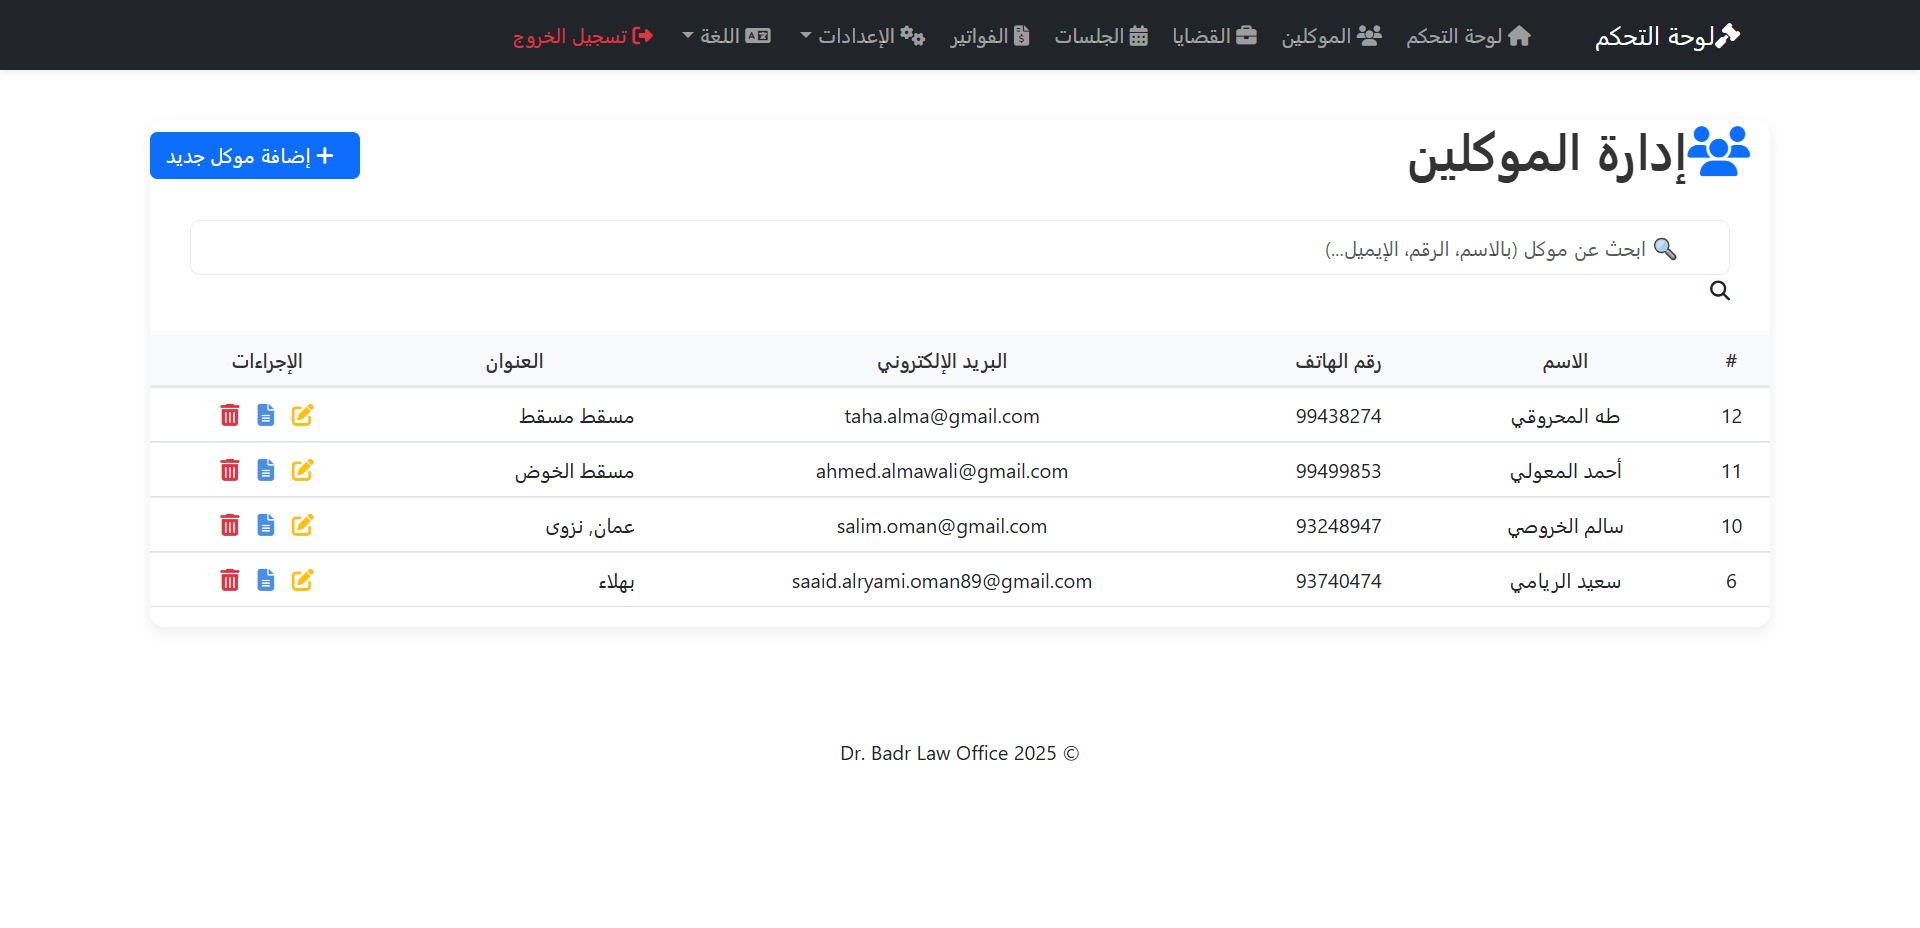Open the الجلسات (sessions) calendar icon
Screen dimensions: 1920x928
coord(1100,35)
